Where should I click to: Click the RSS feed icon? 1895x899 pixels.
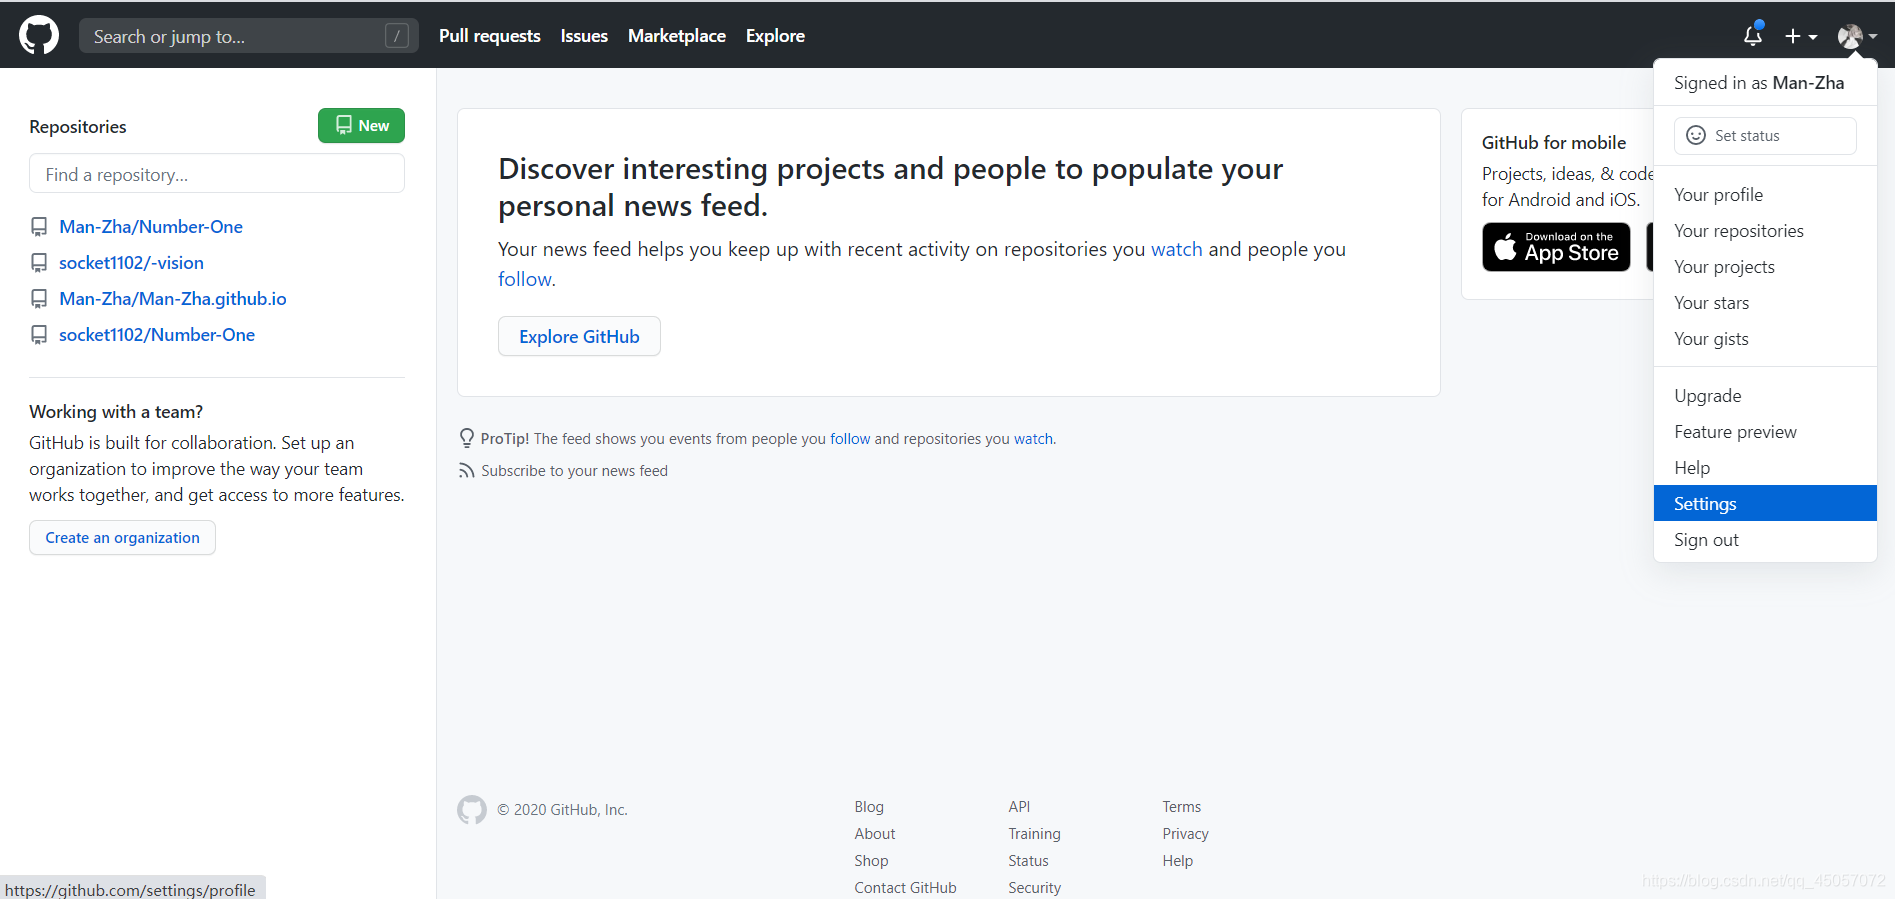point(466,470)
